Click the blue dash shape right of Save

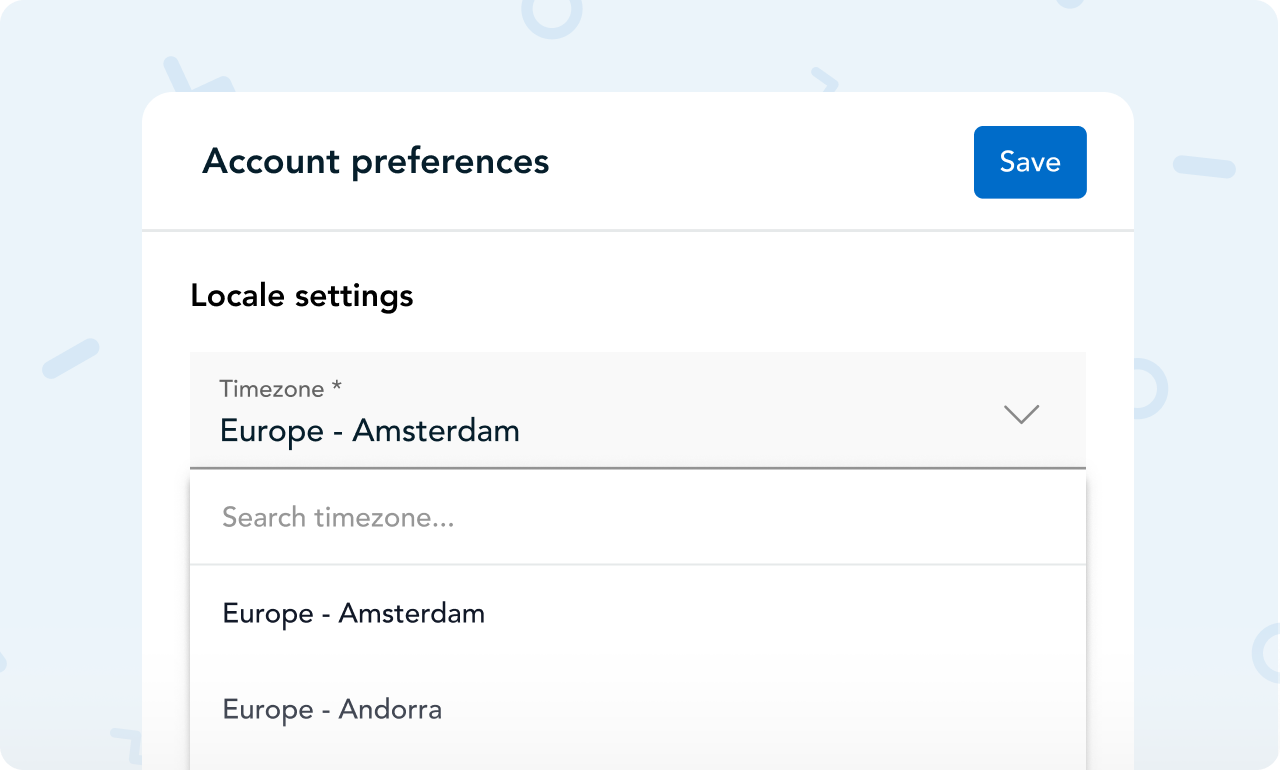pos(1204,167)
